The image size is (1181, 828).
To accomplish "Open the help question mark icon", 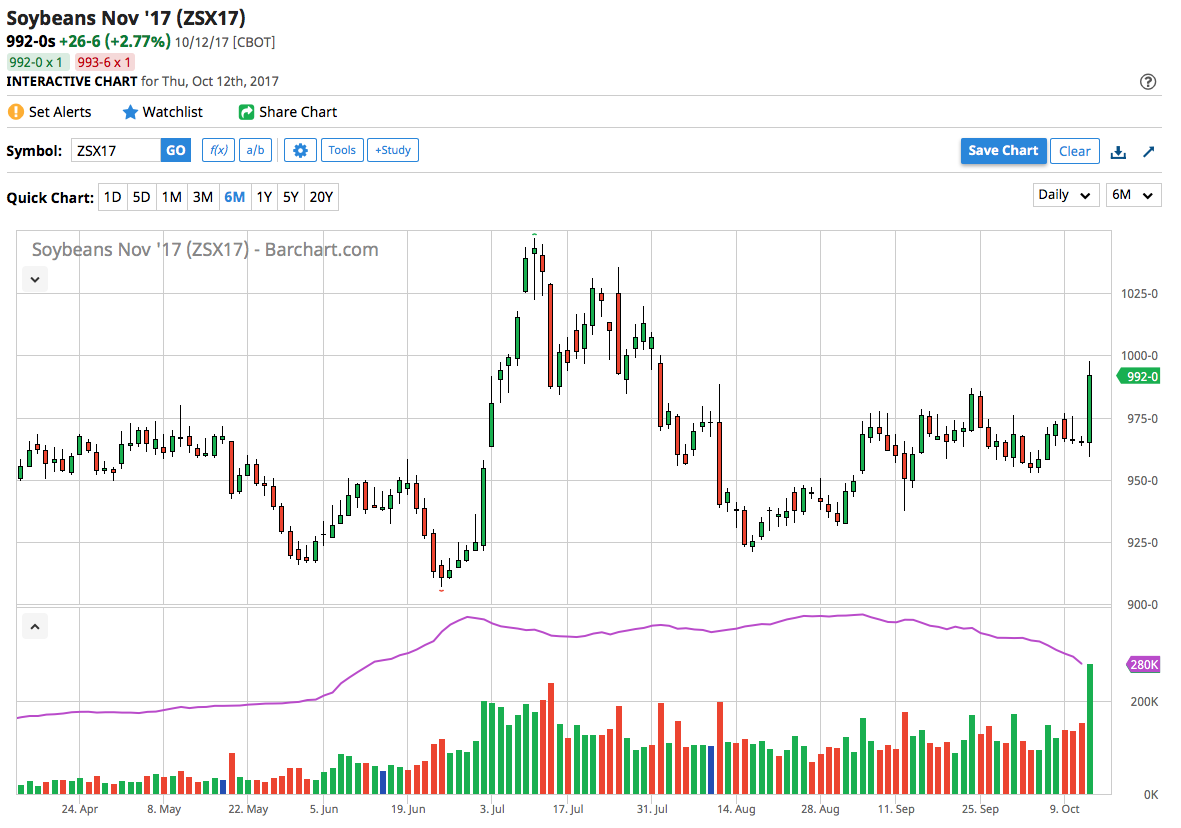I will pyautogui.click(x=1147, y=81).
